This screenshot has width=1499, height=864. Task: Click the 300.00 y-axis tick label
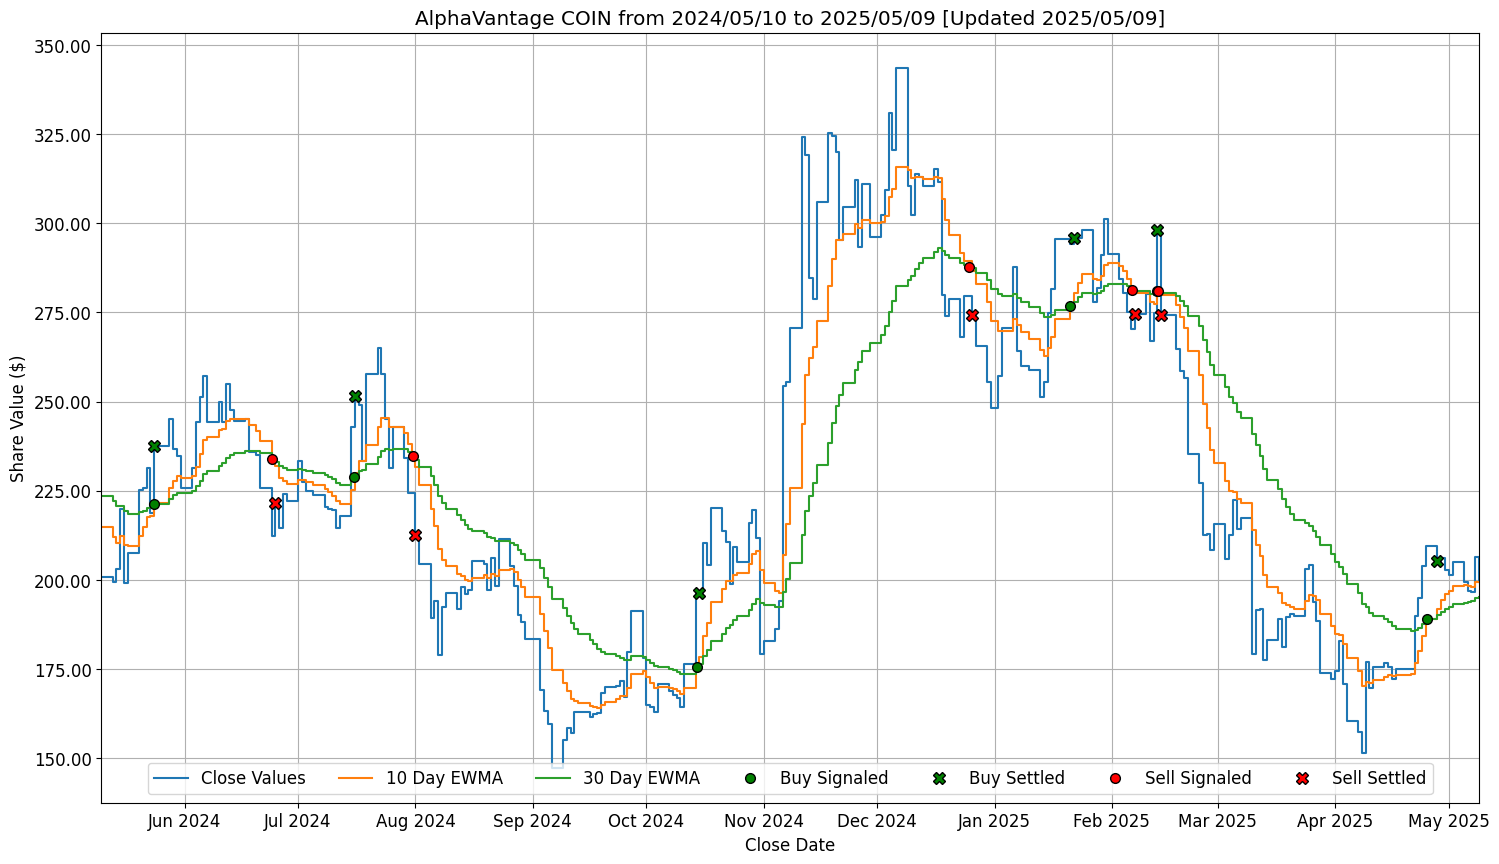[x=64, y=224]
